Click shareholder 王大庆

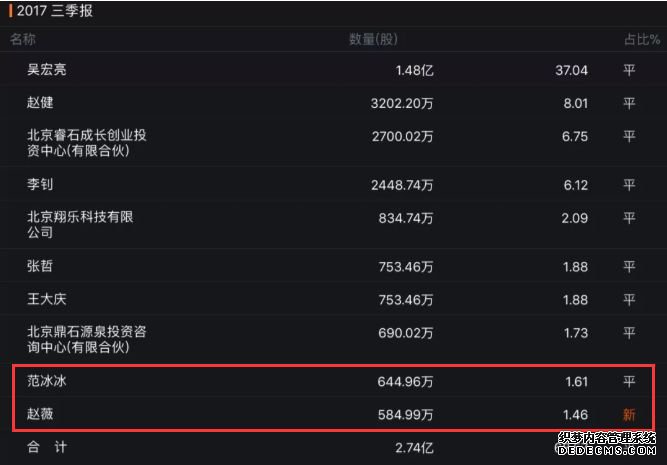pos(48,299)
